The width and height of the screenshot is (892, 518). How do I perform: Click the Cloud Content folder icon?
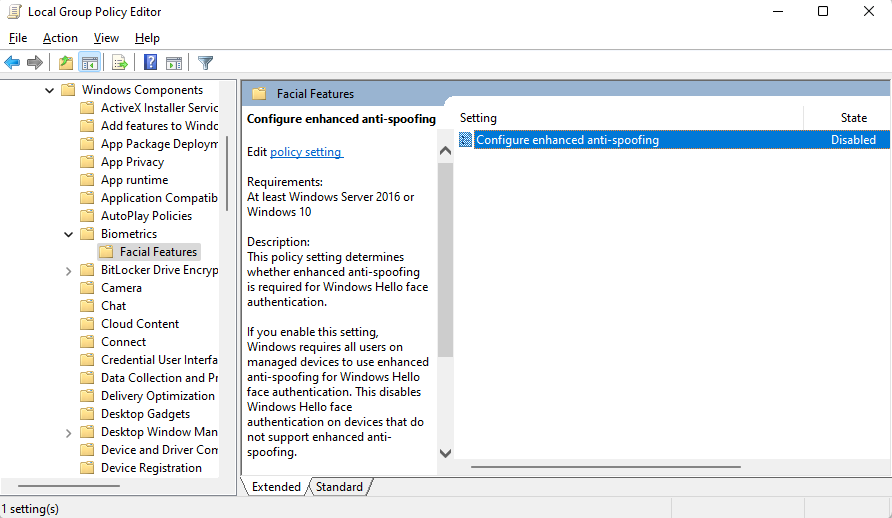point(87,324)
